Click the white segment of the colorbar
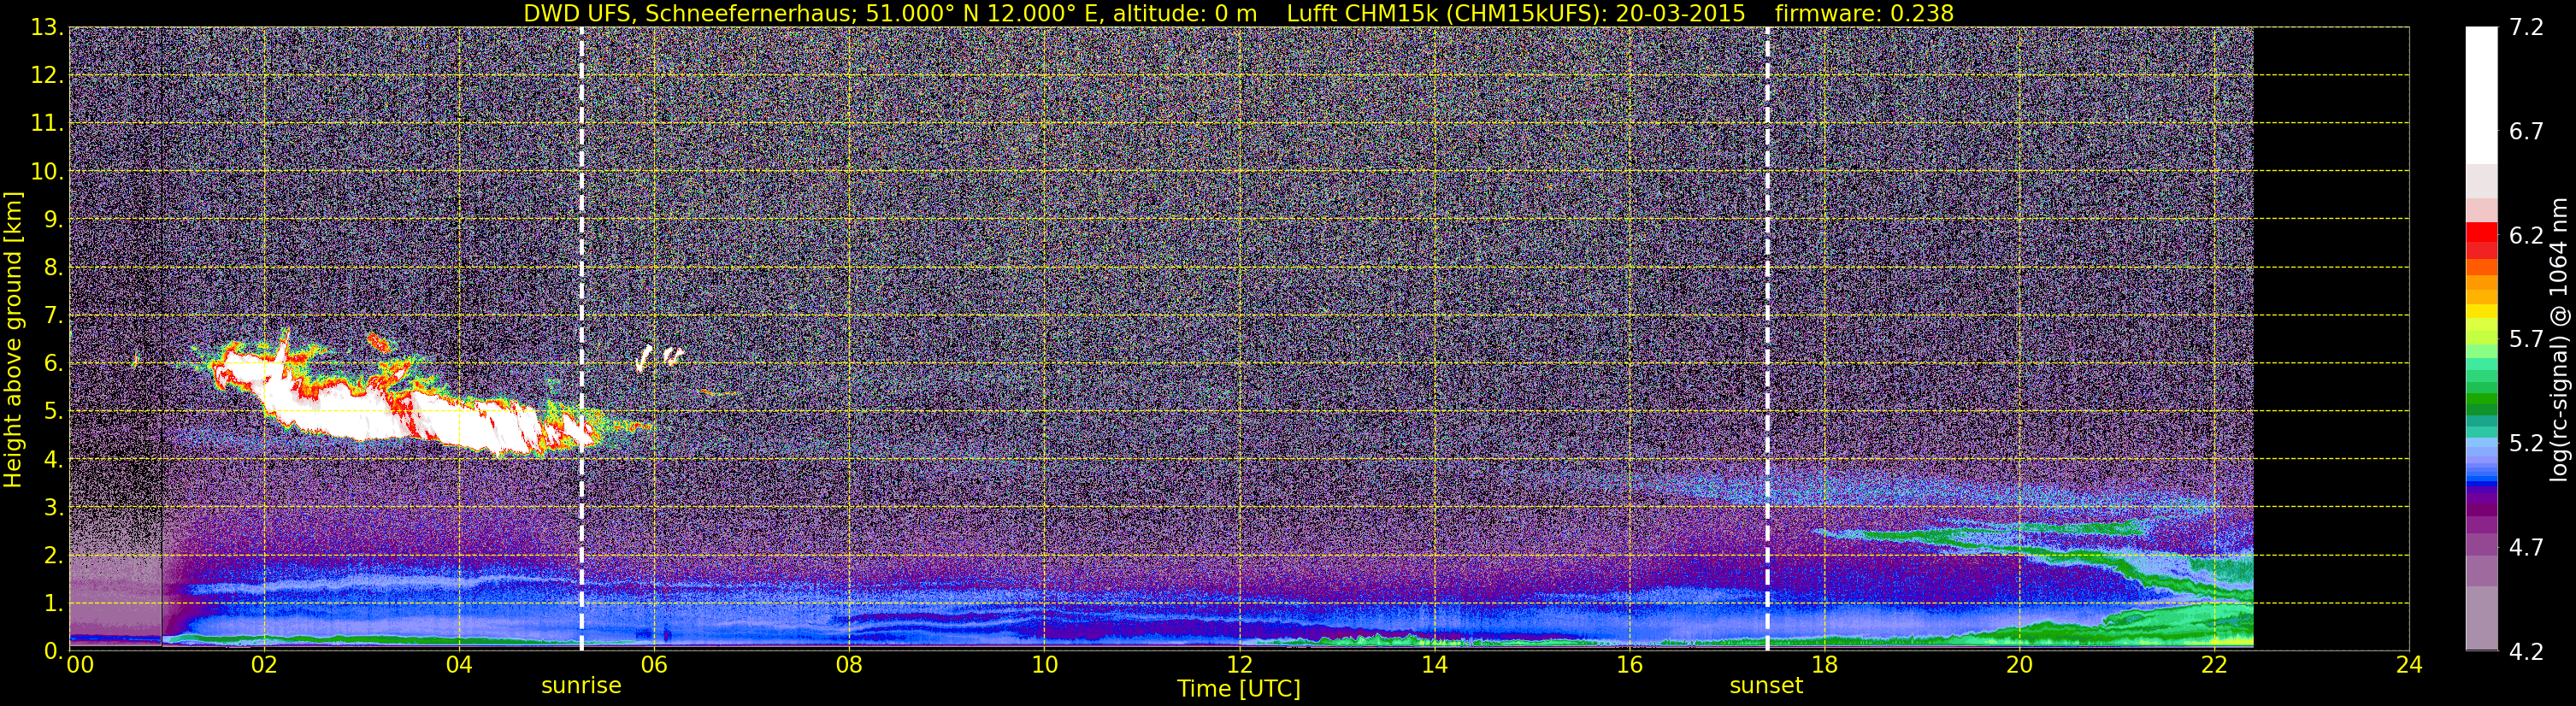Viewport: 2576px width, 706px height. pos(2481,95)
